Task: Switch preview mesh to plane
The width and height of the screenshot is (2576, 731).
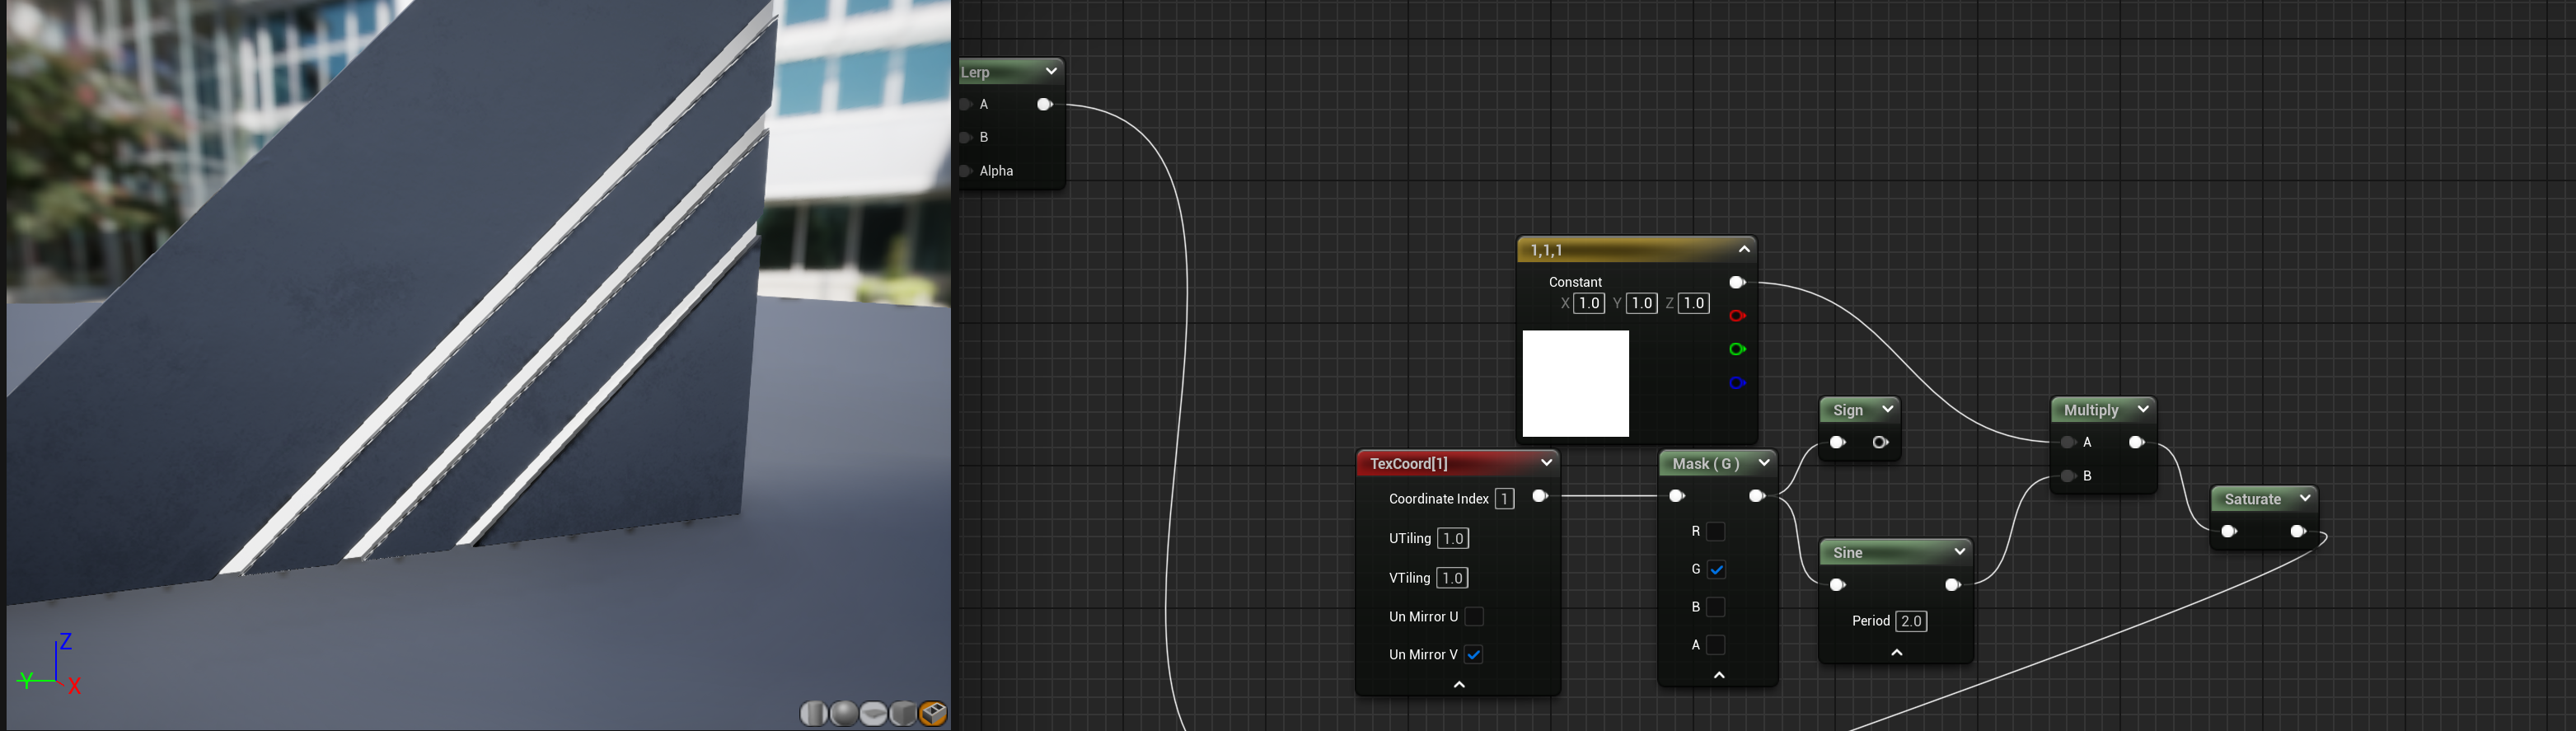Action: coord(873,713)
